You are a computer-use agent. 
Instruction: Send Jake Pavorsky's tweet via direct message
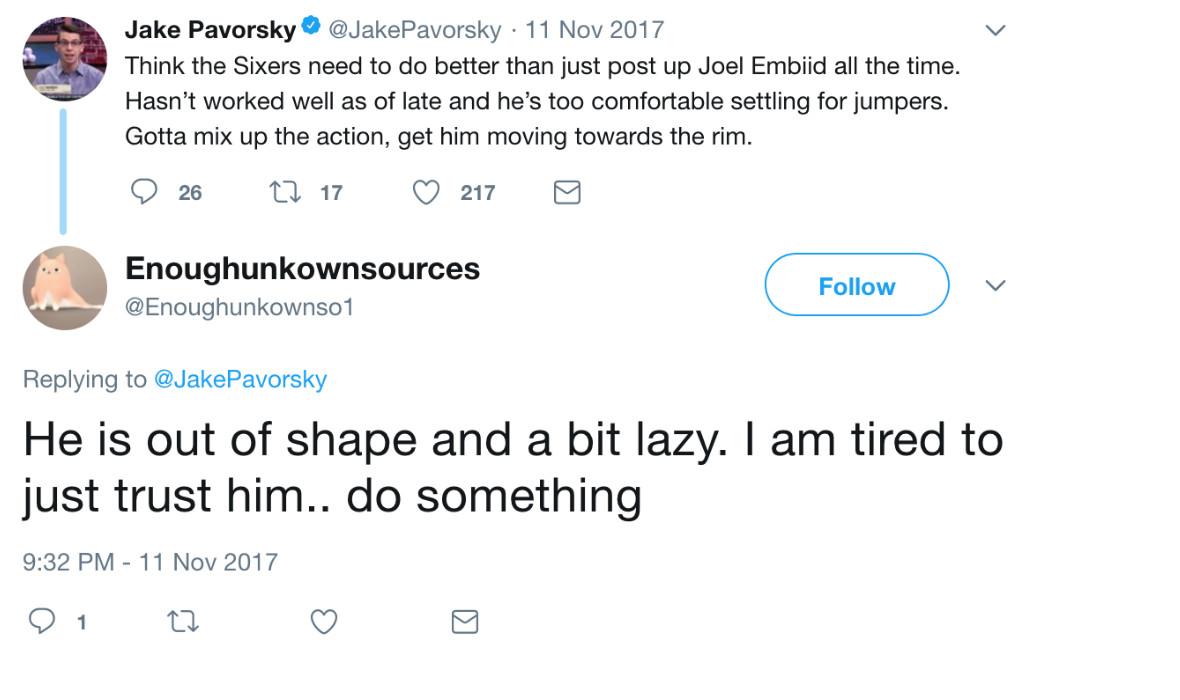coord(567,192)
